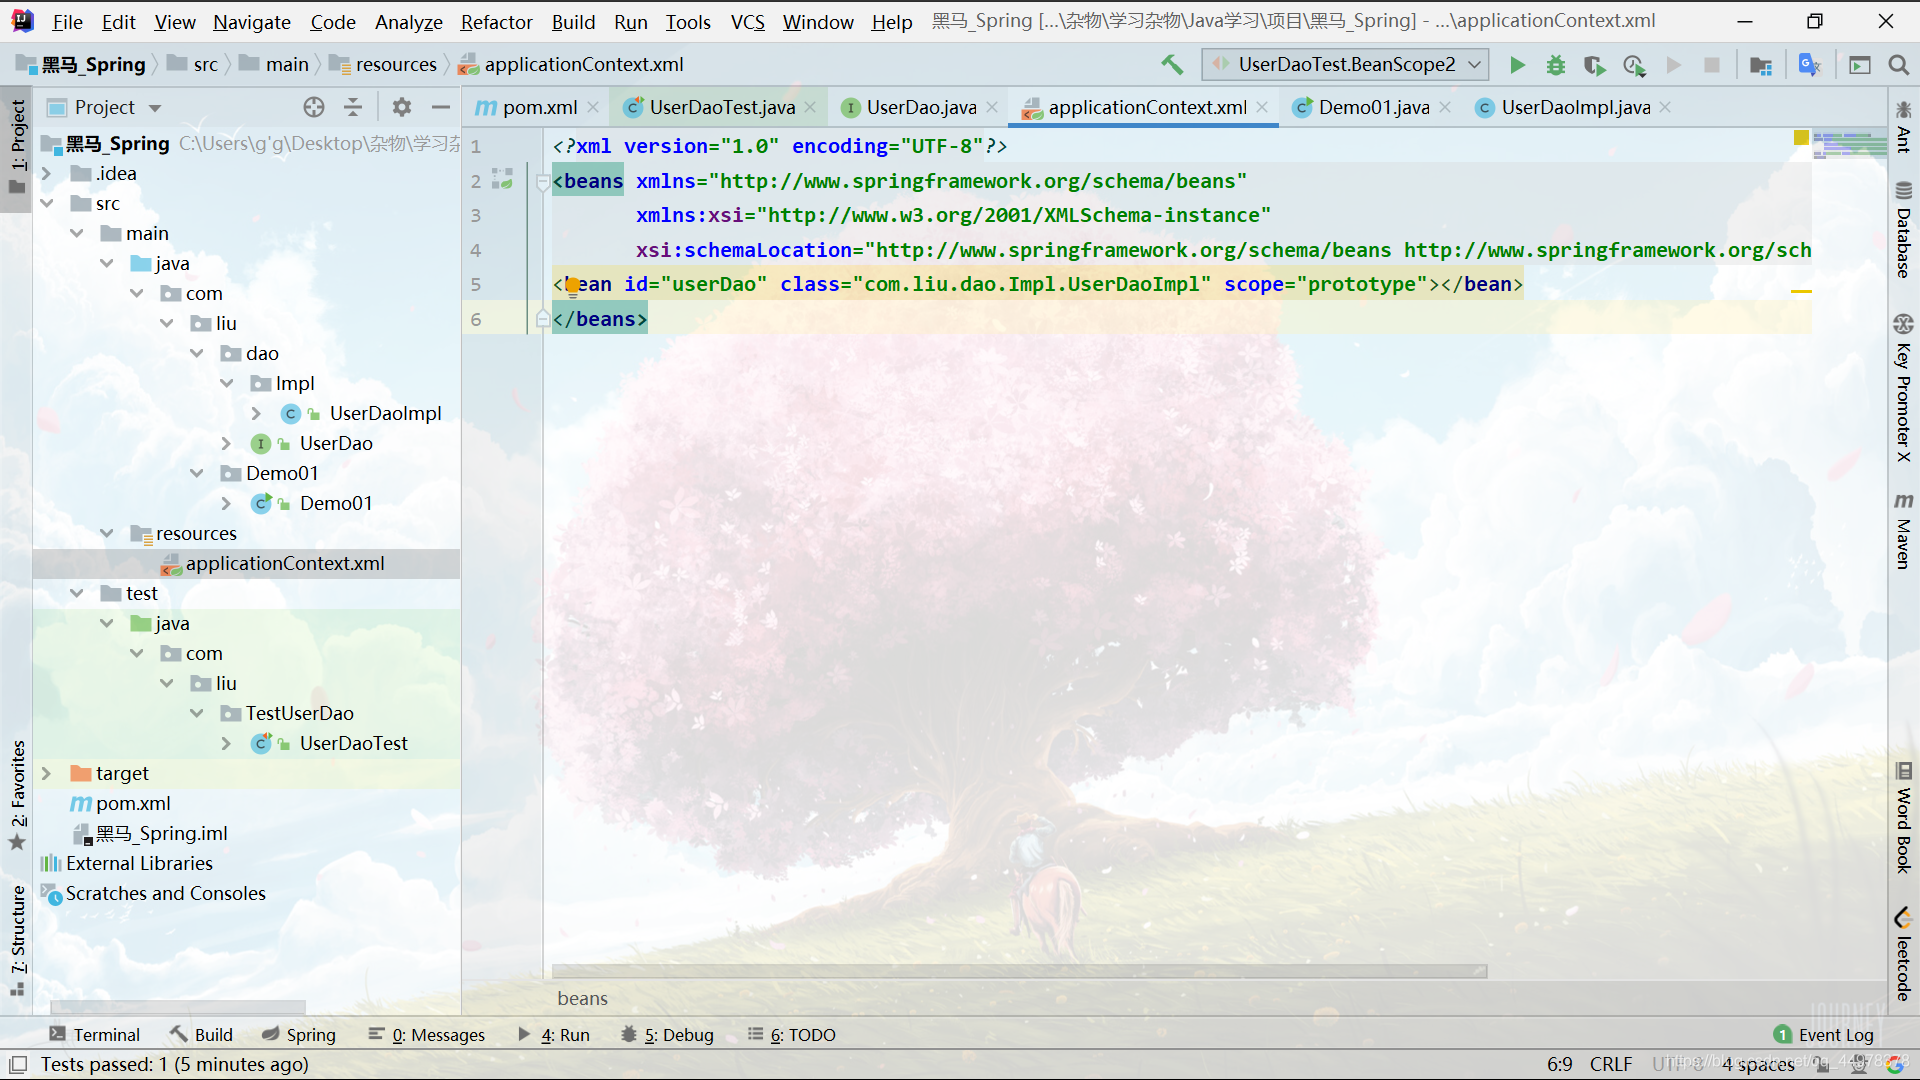Expand the UserDaoImpl class node
This screenshot has height=1080, width=1920.
point(256,413)
